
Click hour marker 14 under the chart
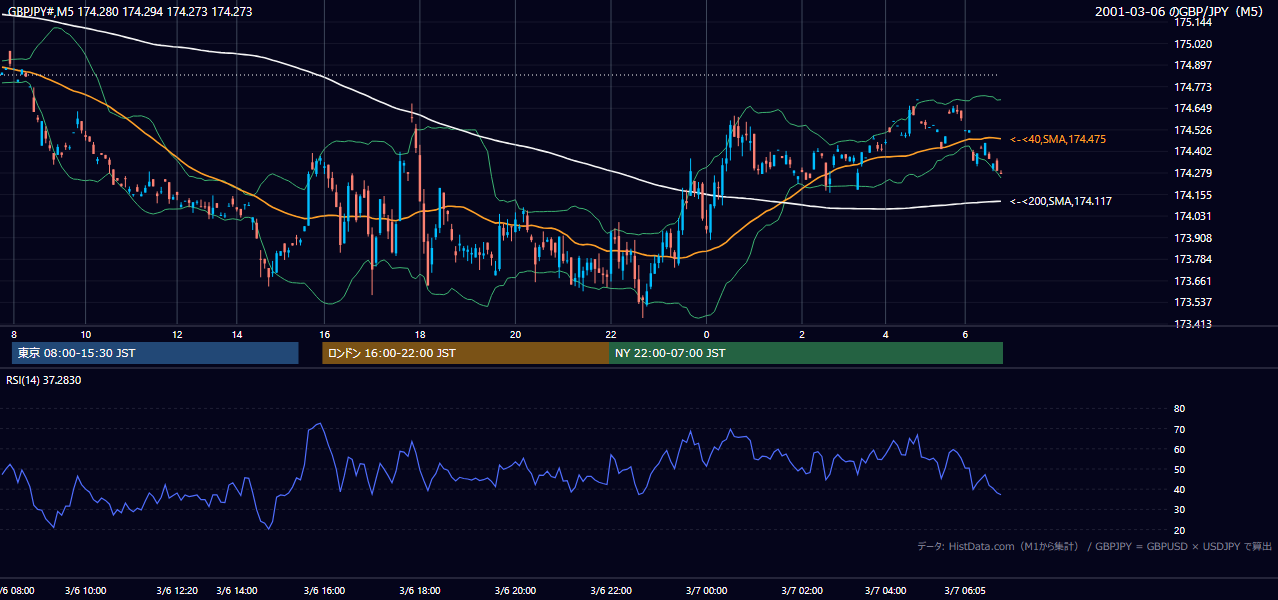238,333
